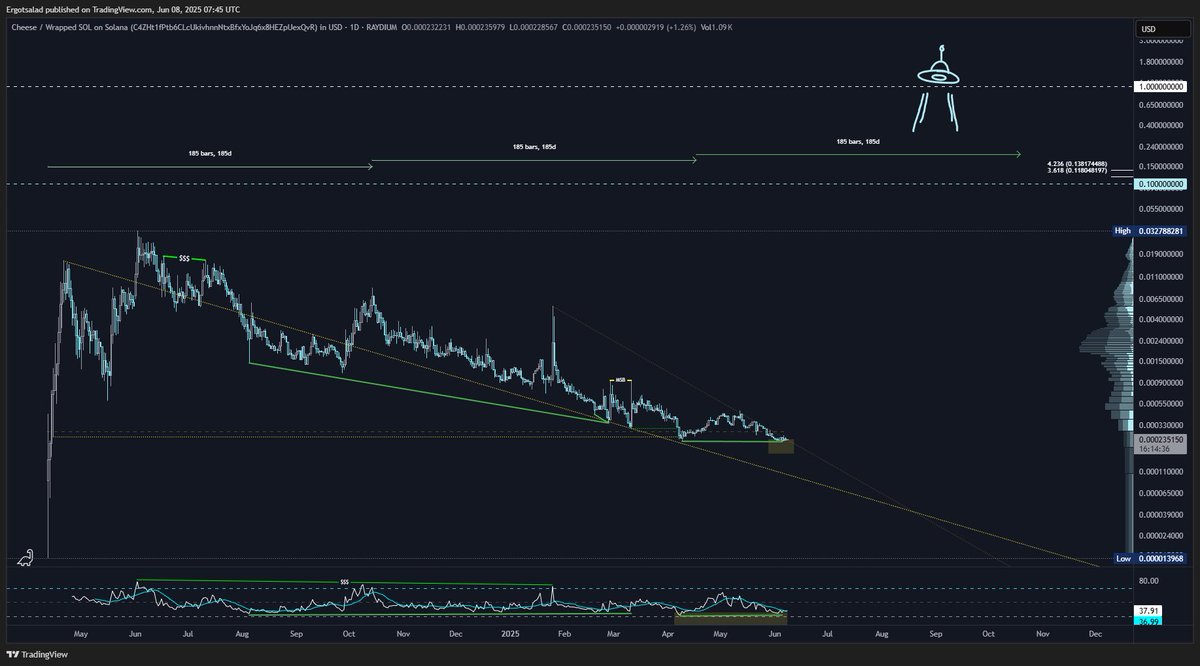The width and height of the screenshot is (1200, 666).
Task: Click the current price label 0.000235150
Action: point(1160,437)
